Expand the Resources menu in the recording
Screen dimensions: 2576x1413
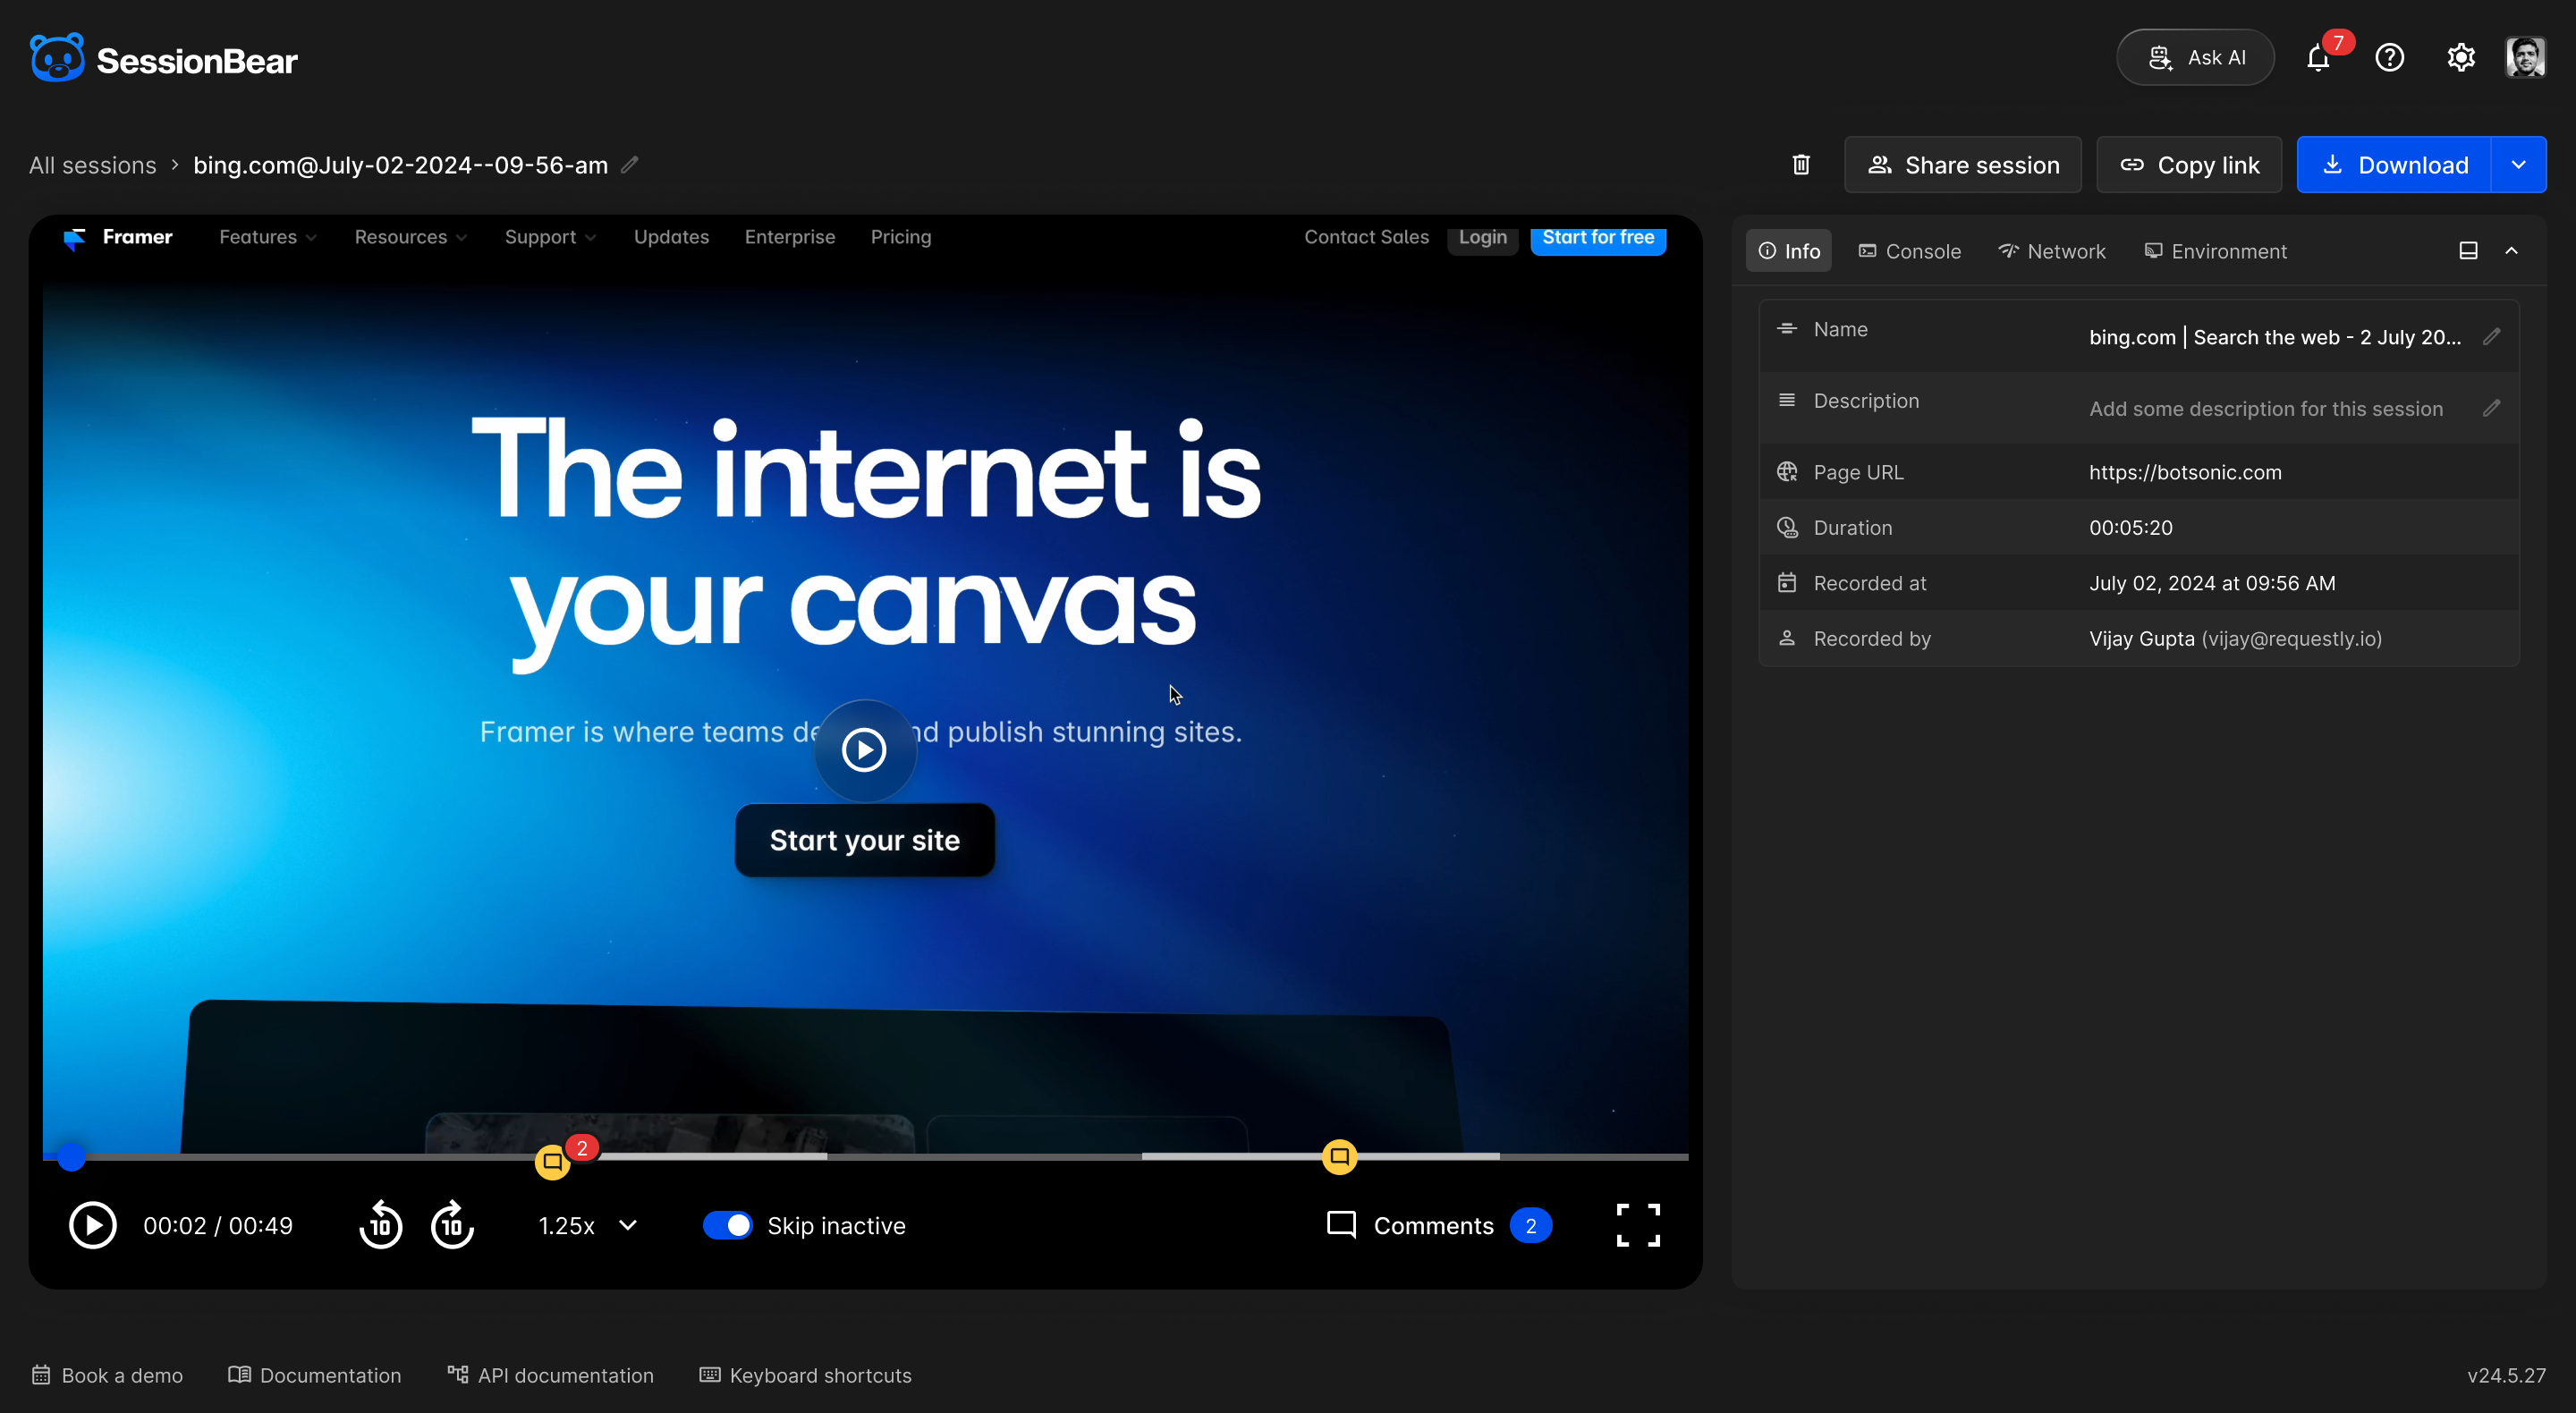point(411,237)
